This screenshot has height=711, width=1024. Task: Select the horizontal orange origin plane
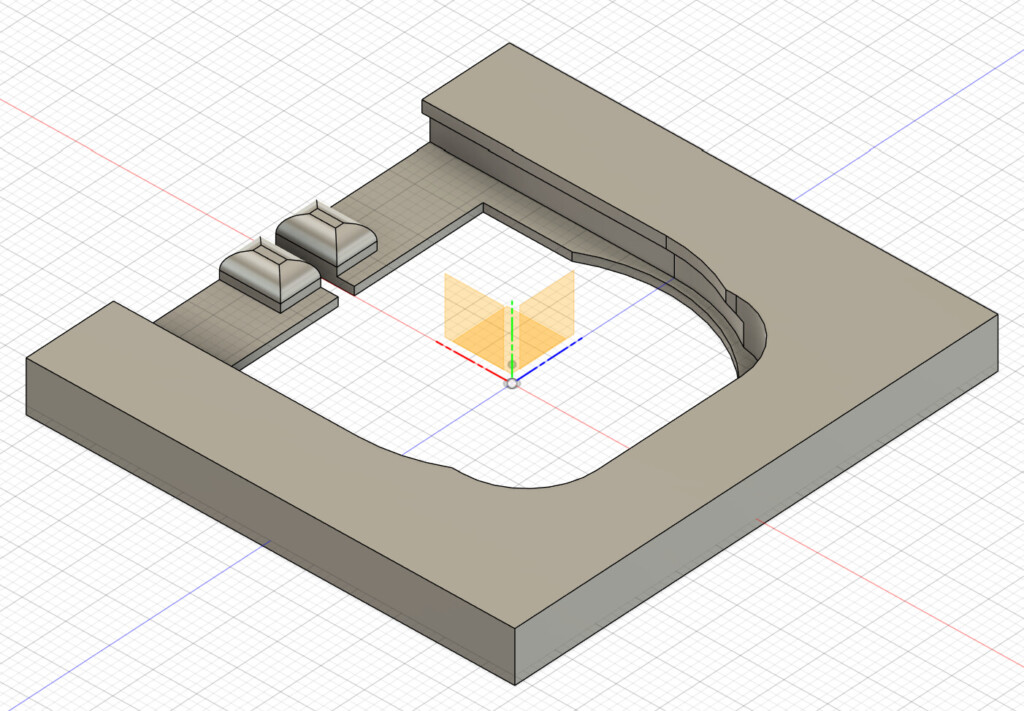(x=511, y=338)
